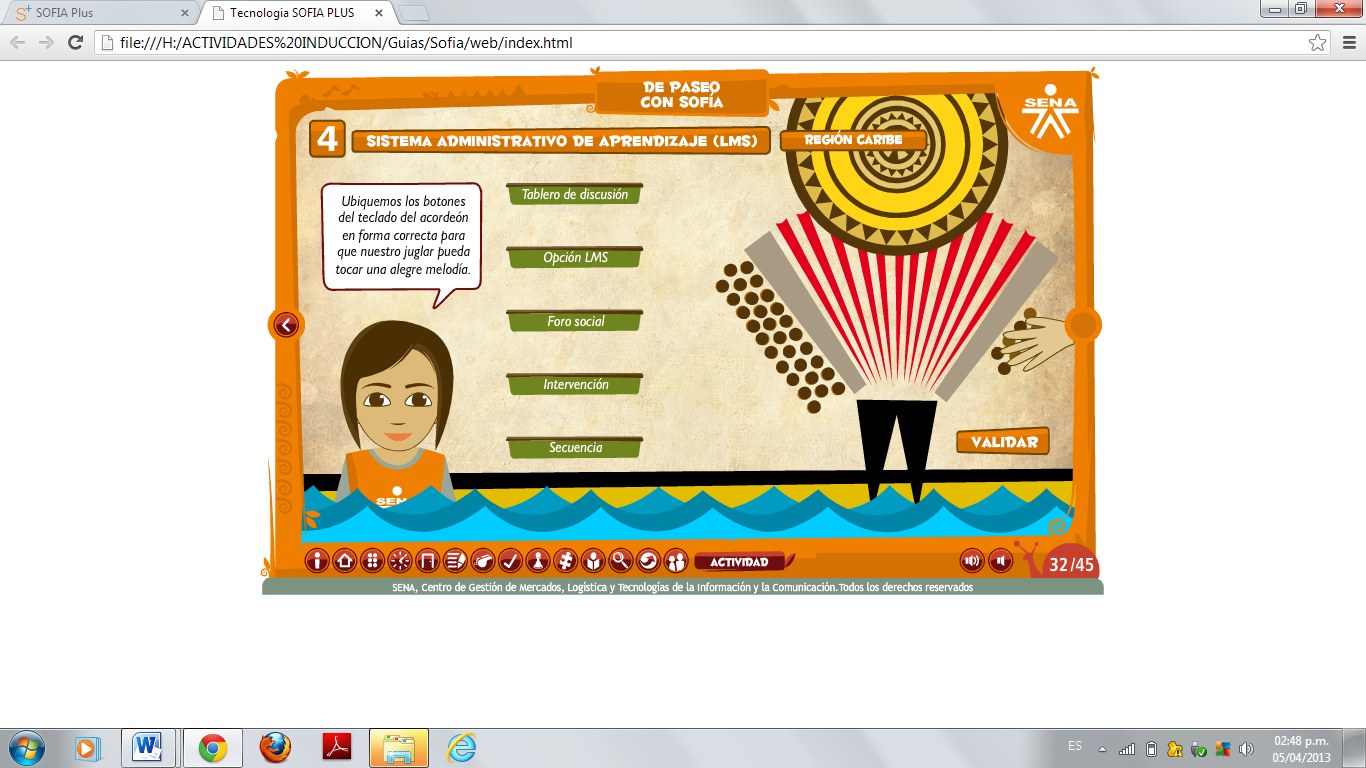This screenshot has height=768, width=1366.
Task: Click the SENA copyright footer text
Action: click(x=683, y=588)
